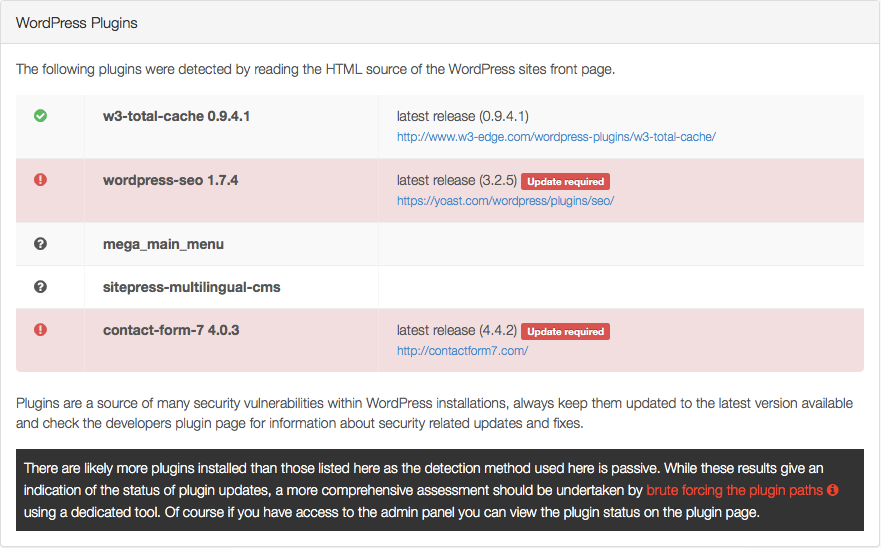Select the w3-total-cache 0.9.4.1 plugin name
The height and width of the screenshot is (548, 881).
click(176, 116)
